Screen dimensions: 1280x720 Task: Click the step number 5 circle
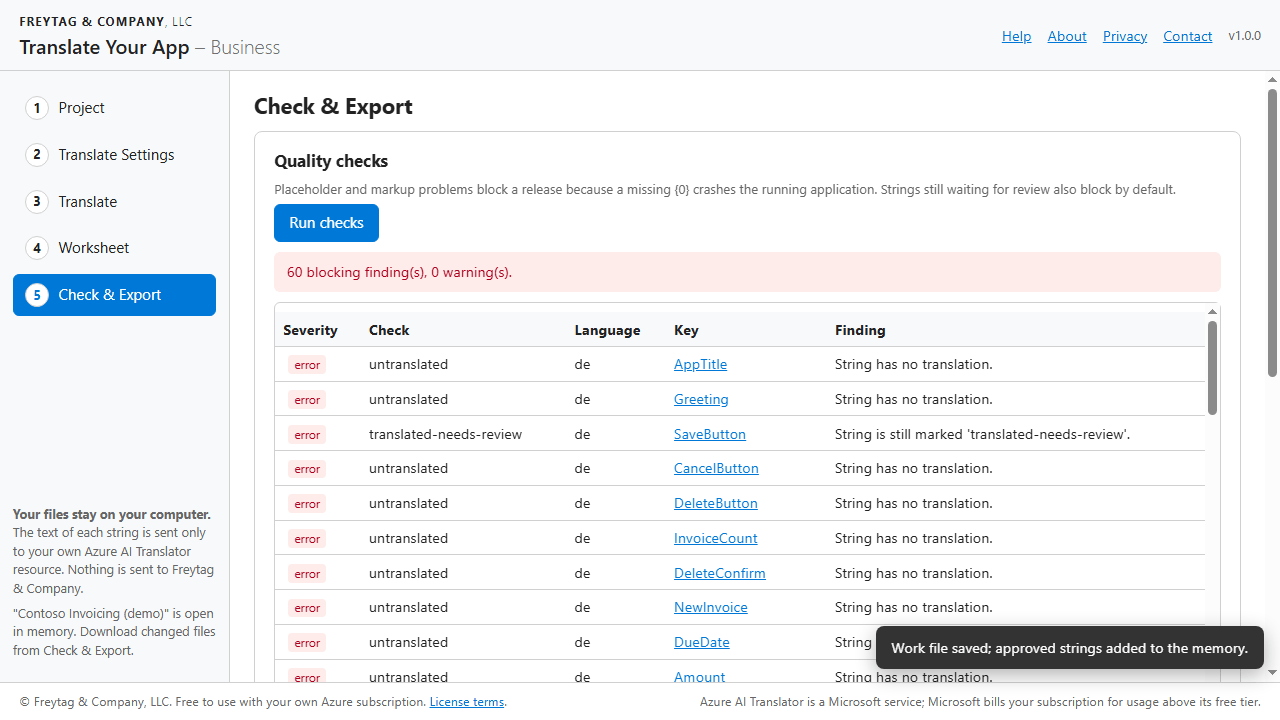pos(37,295)
